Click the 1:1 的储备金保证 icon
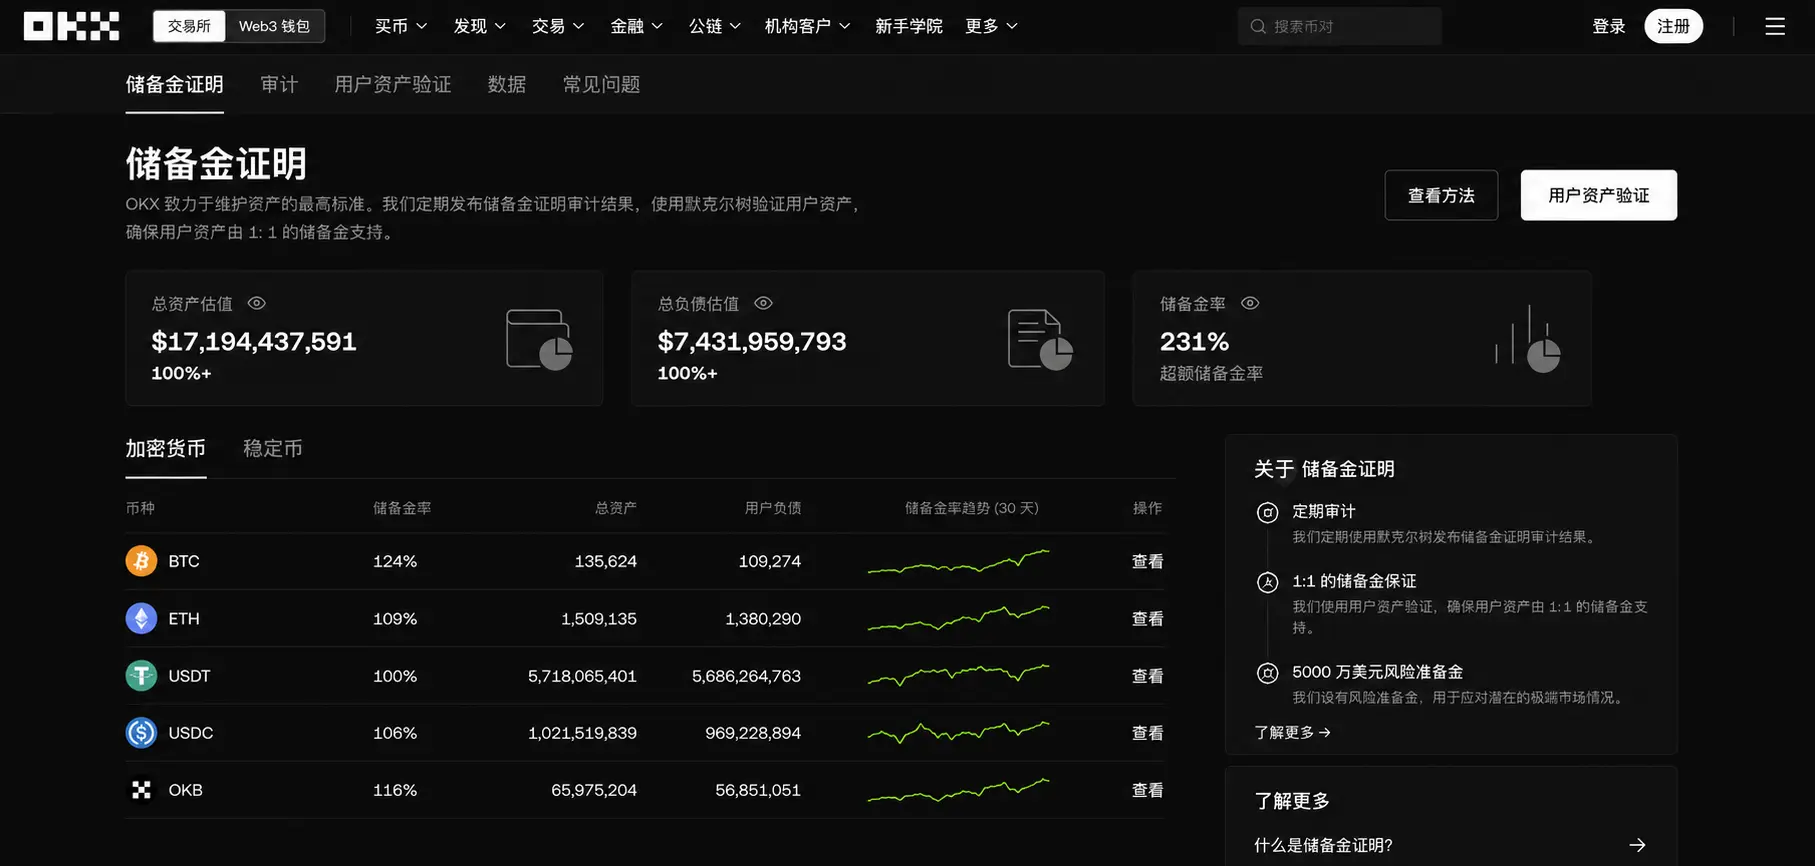The image size is (1815, 866). (x=1267, y=582)
